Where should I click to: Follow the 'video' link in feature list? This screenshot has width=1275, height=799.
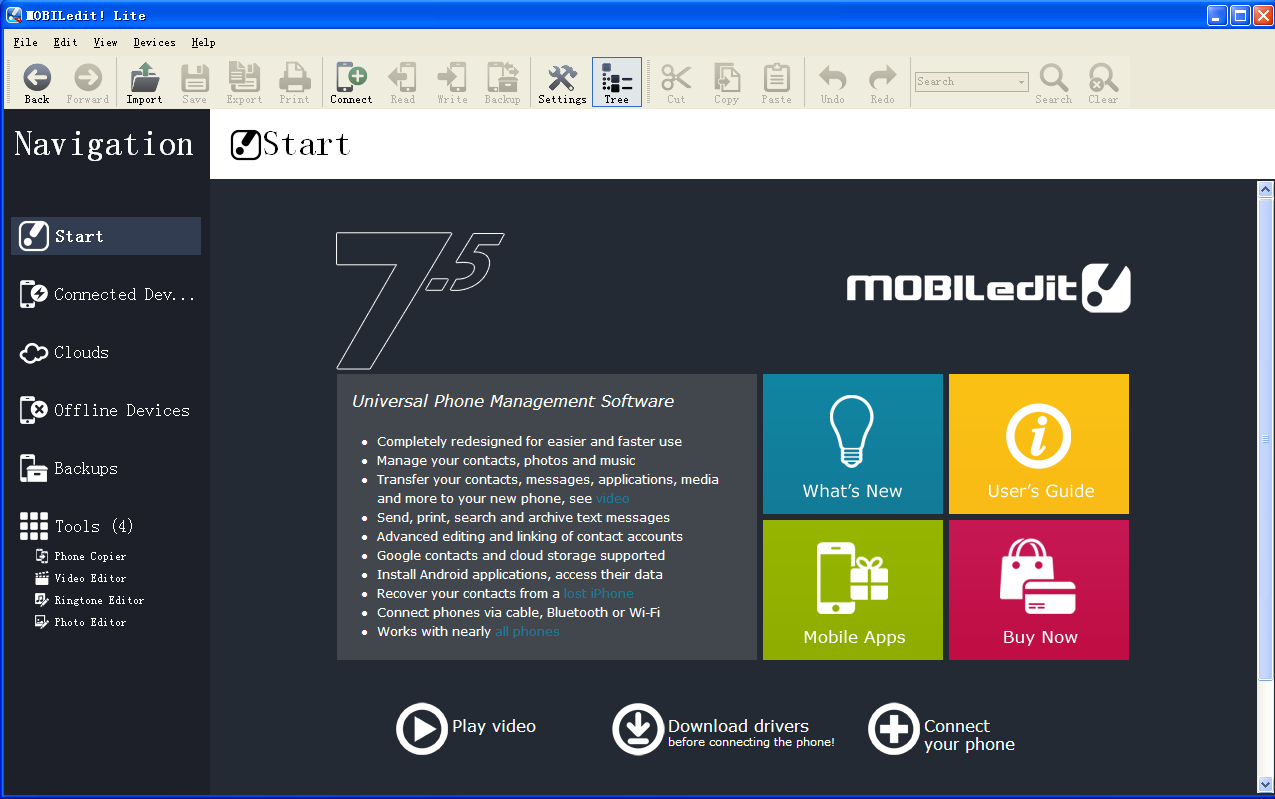[x=613, y=498]
